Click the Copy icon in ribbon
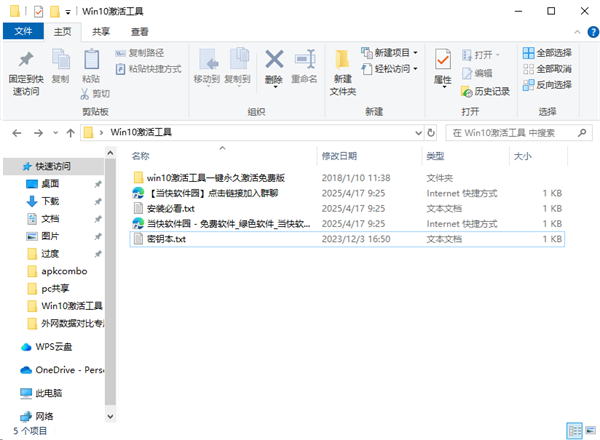Screen dimensions: 600x440 point(60,60)
